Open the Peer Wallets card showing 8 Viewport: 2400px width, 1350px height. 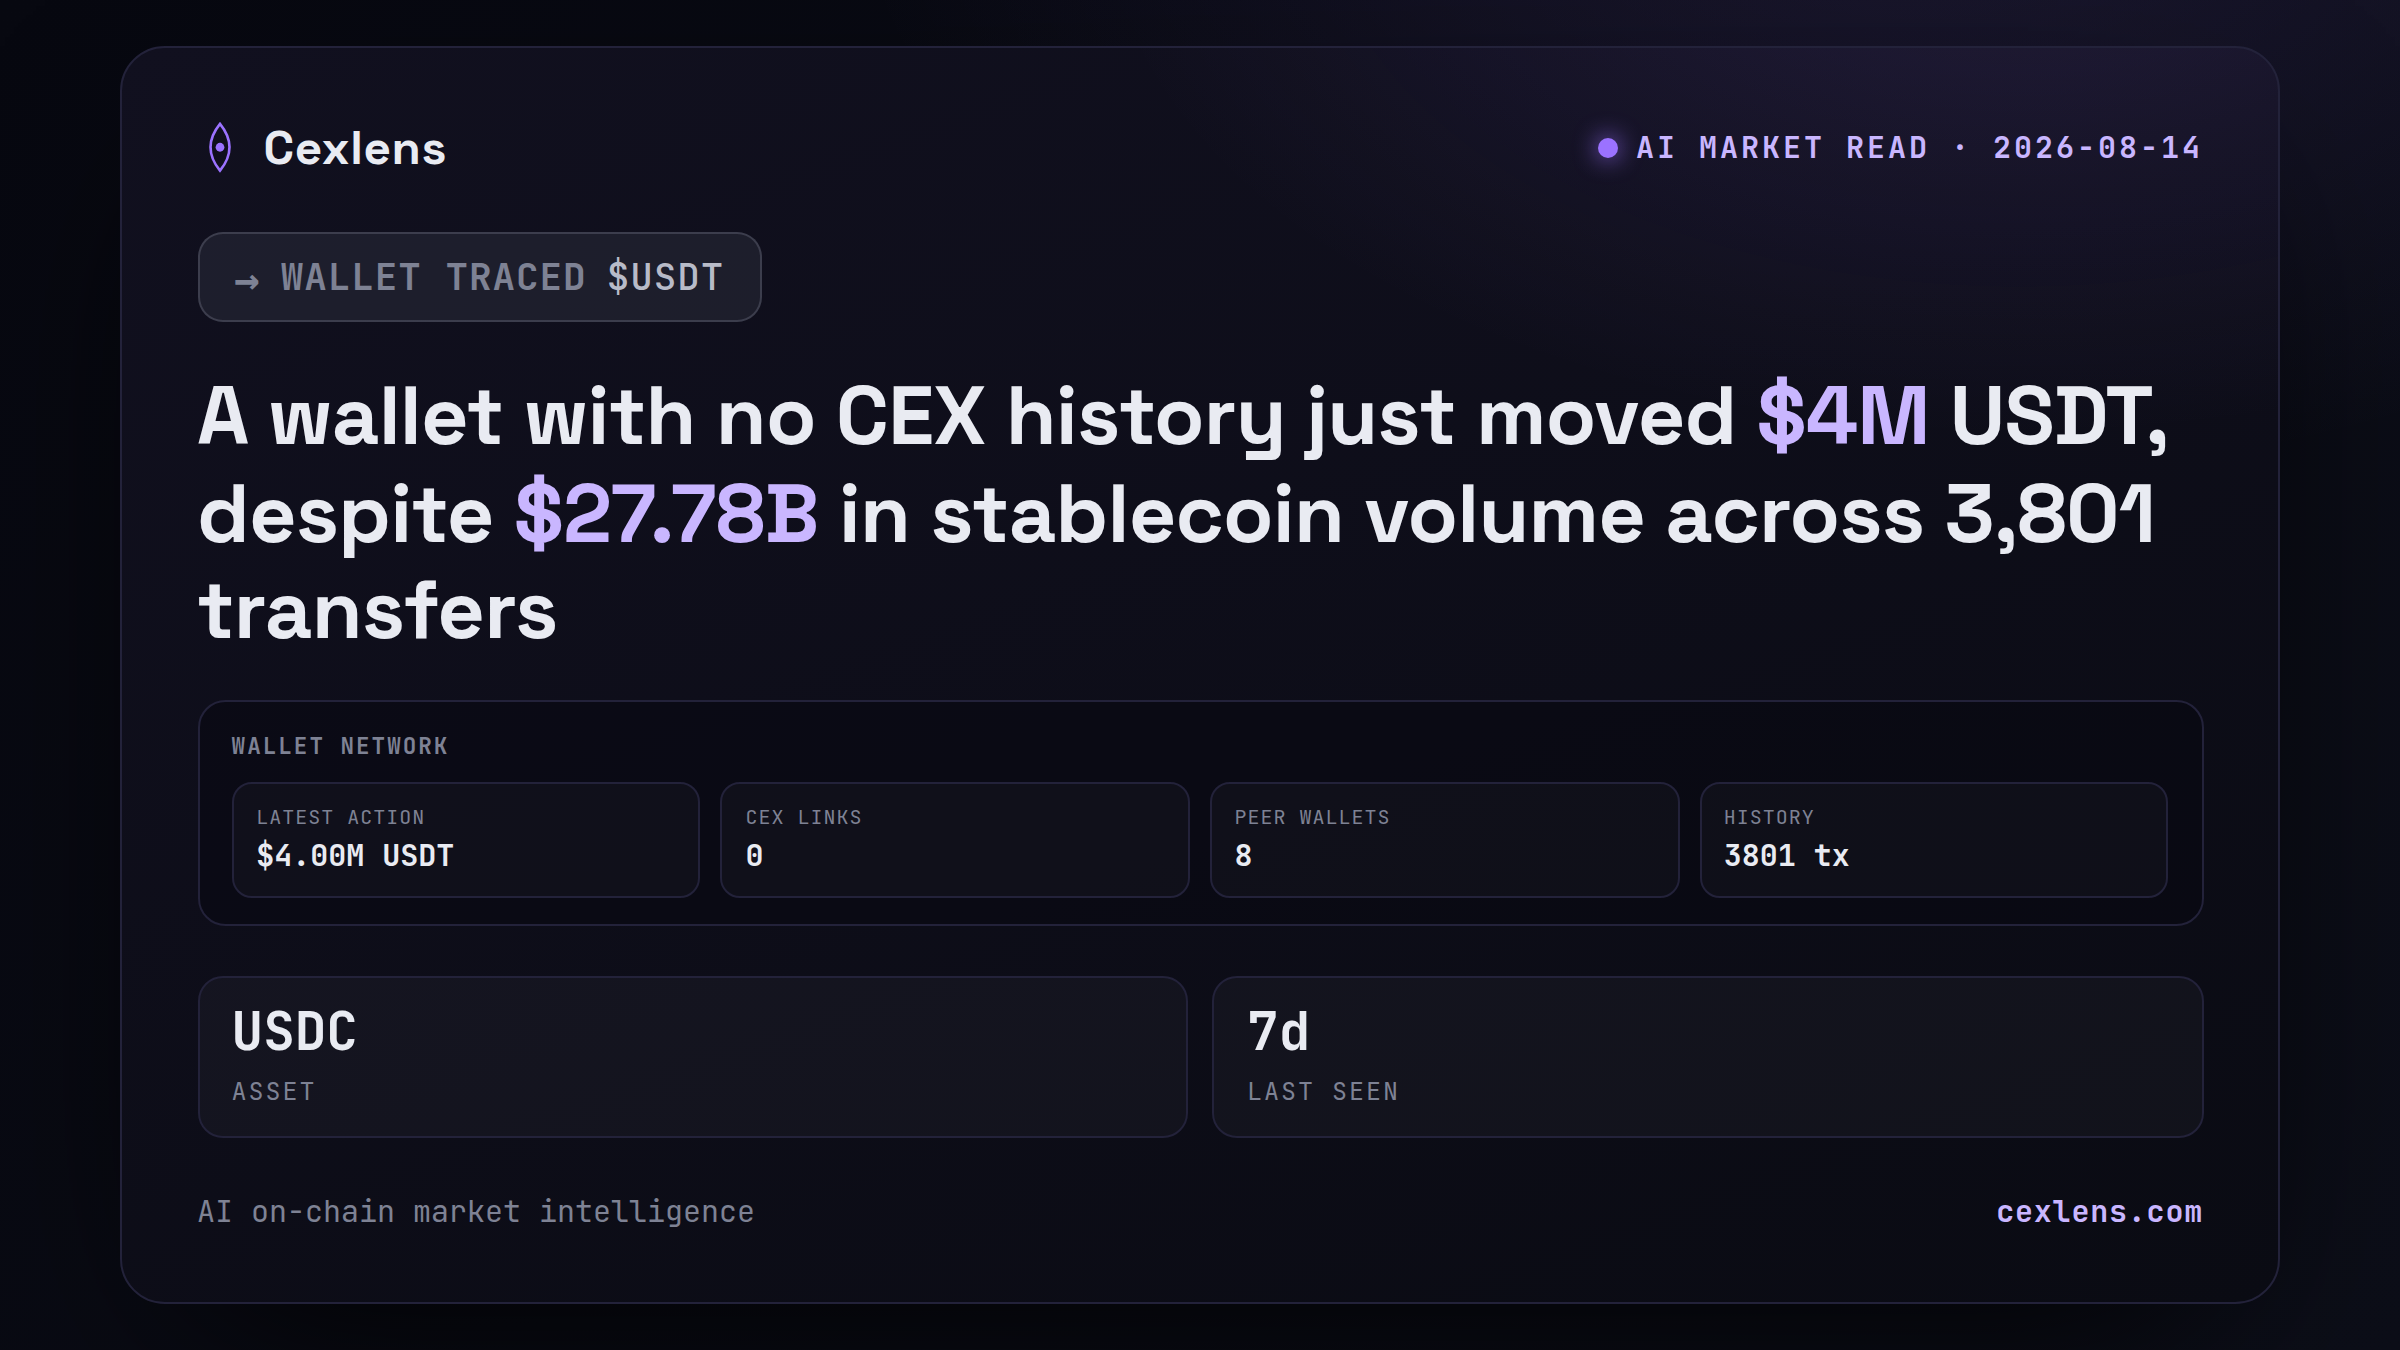coord(1444,840)
